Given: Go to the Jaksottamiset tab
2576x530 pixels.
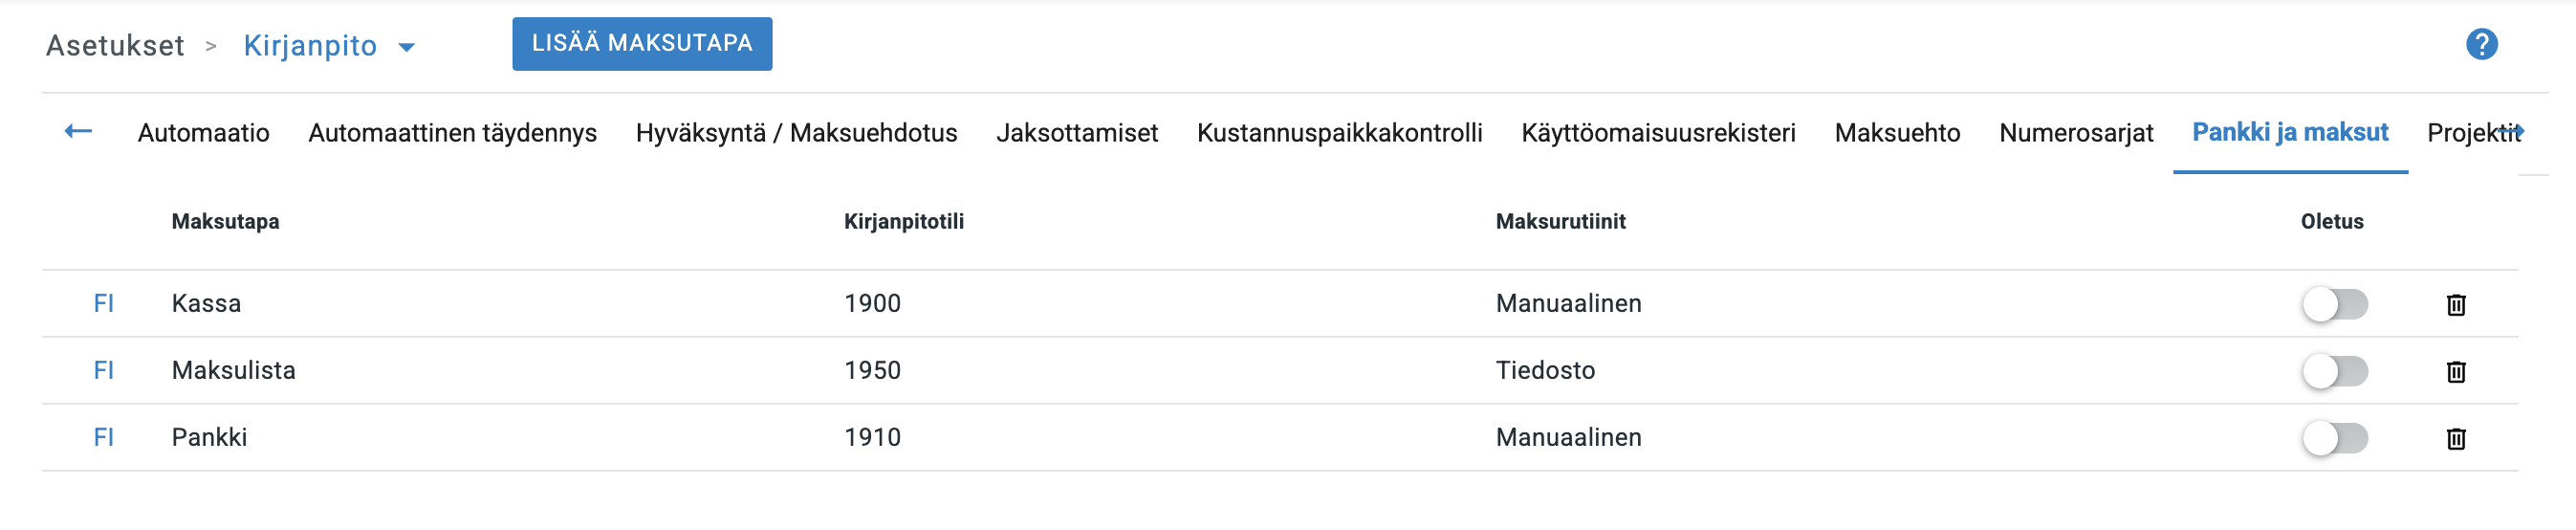Looking at the screenshot, I should coord(1076,133).
